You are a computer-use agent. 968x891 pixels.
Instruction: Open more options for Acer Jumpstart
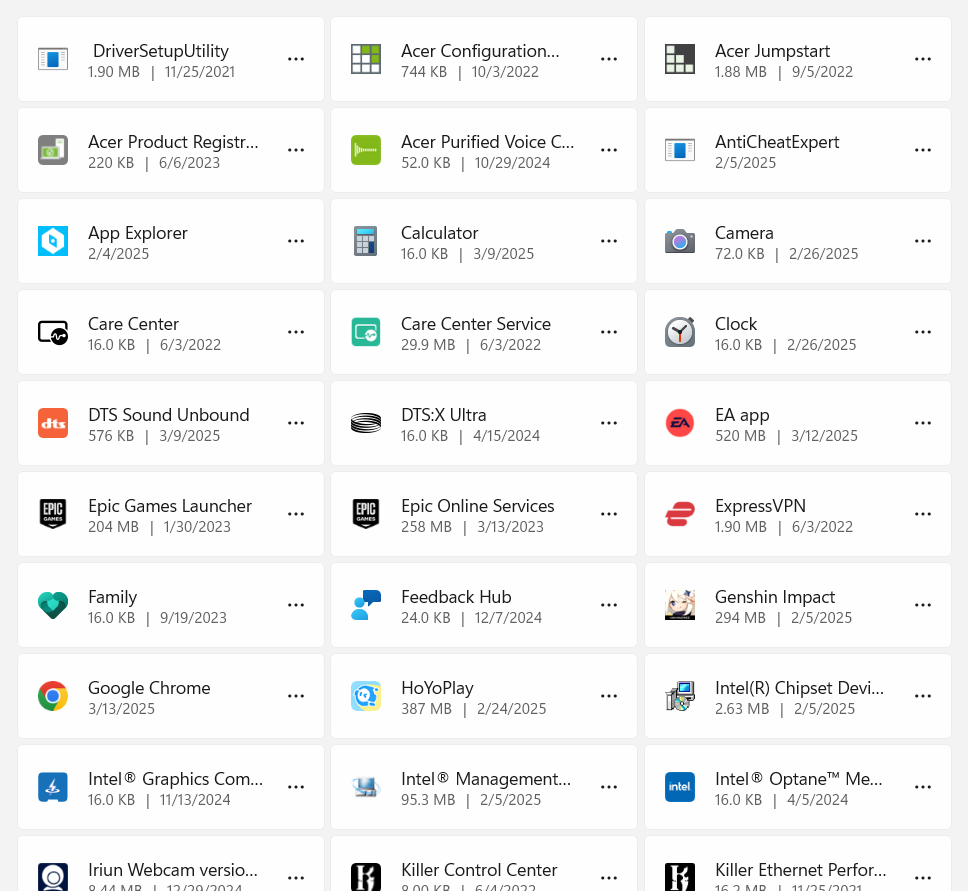tap(923, 59)
